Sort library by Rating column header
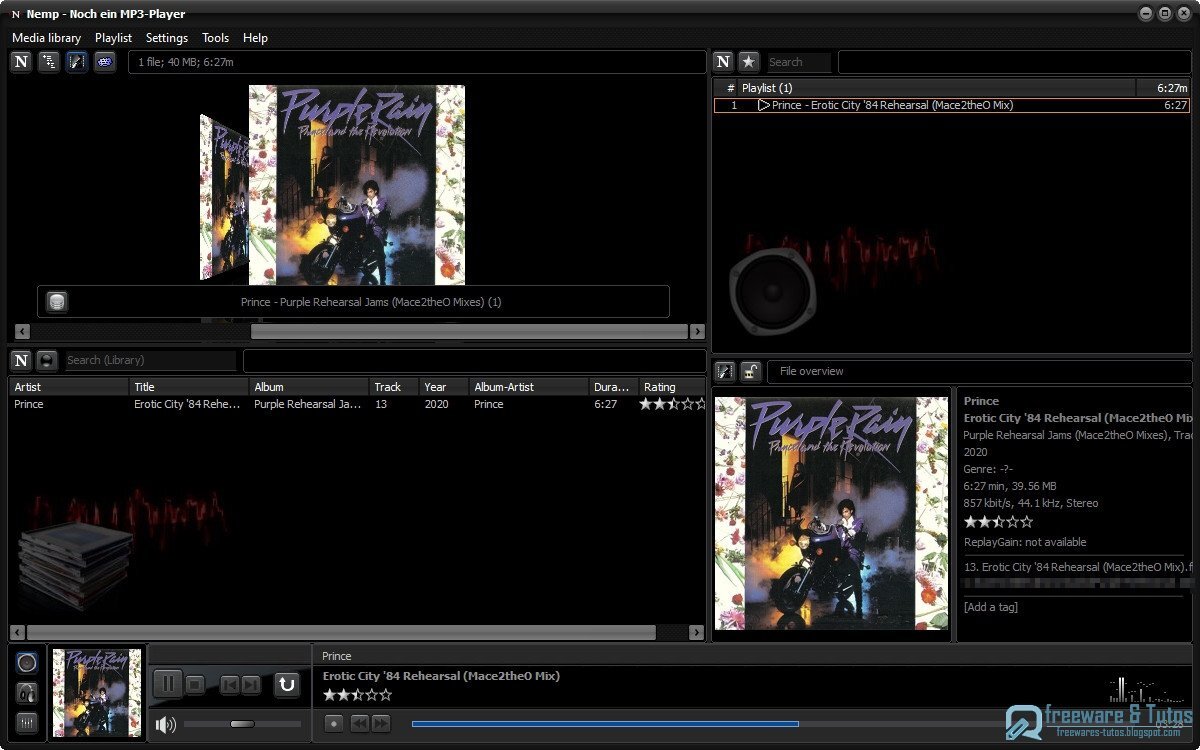Screen dimensions: 1200x750 pyautogui.click(x=673, y=387)
